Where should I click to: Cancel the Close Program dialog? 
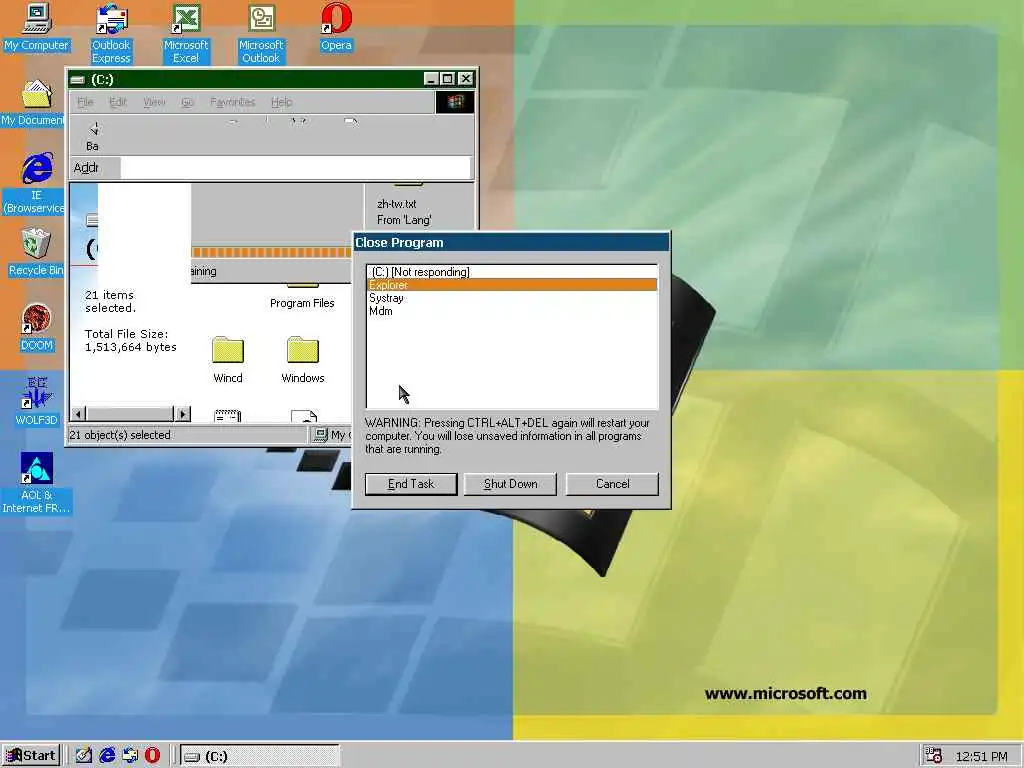click(612, 484)
